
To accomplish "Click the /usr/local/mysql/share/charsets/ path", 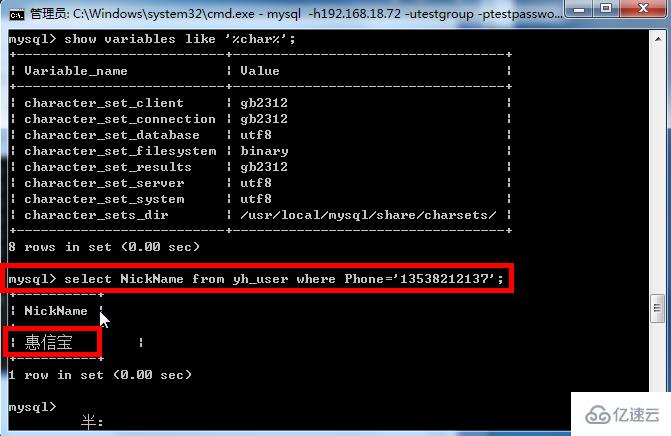I will pyautogui.click(x=368, y=215).
